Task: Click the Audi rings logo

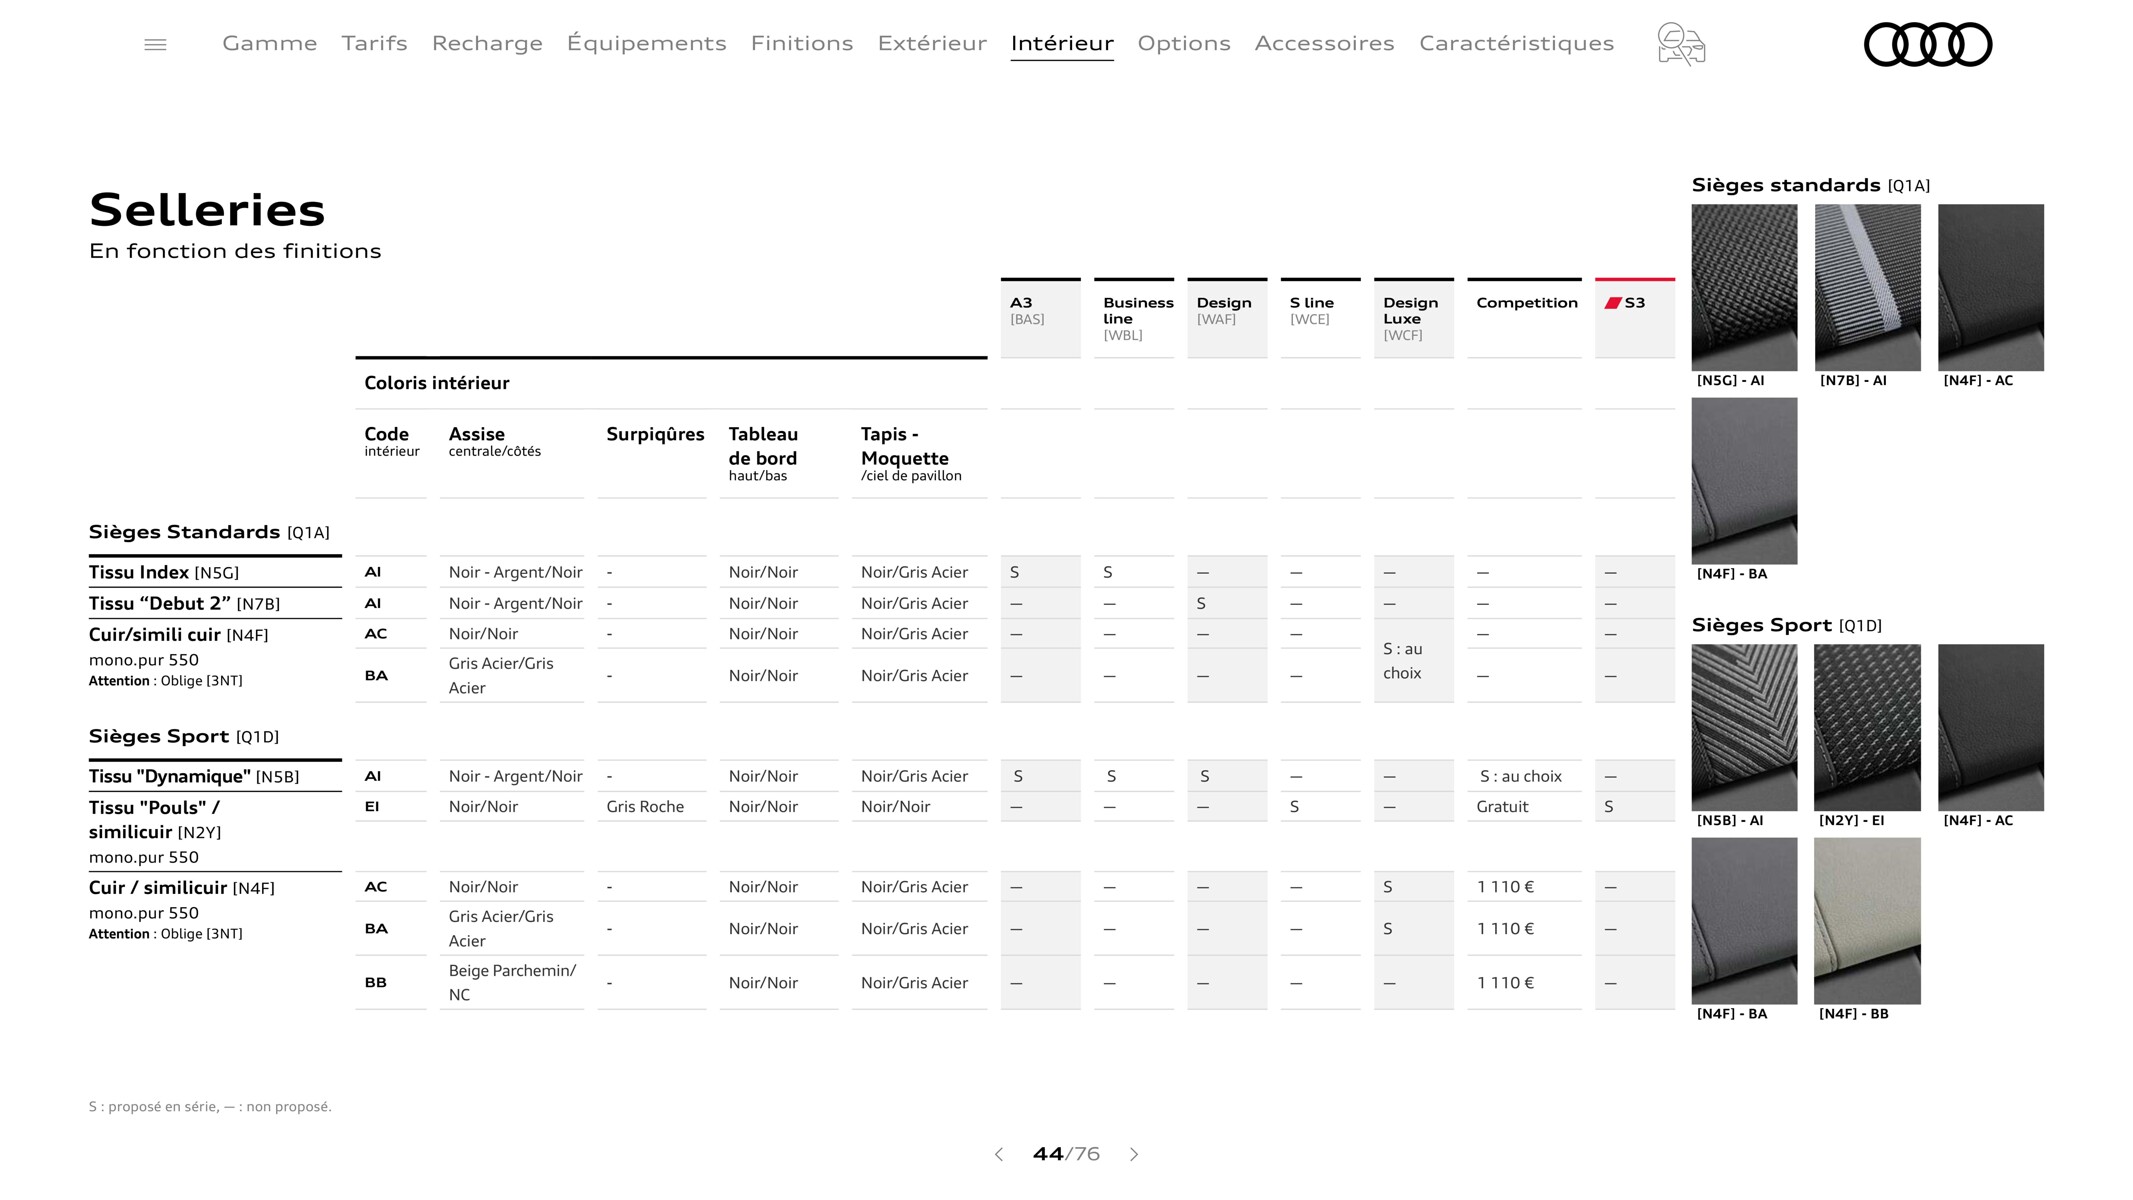Action: (1928, 44)
